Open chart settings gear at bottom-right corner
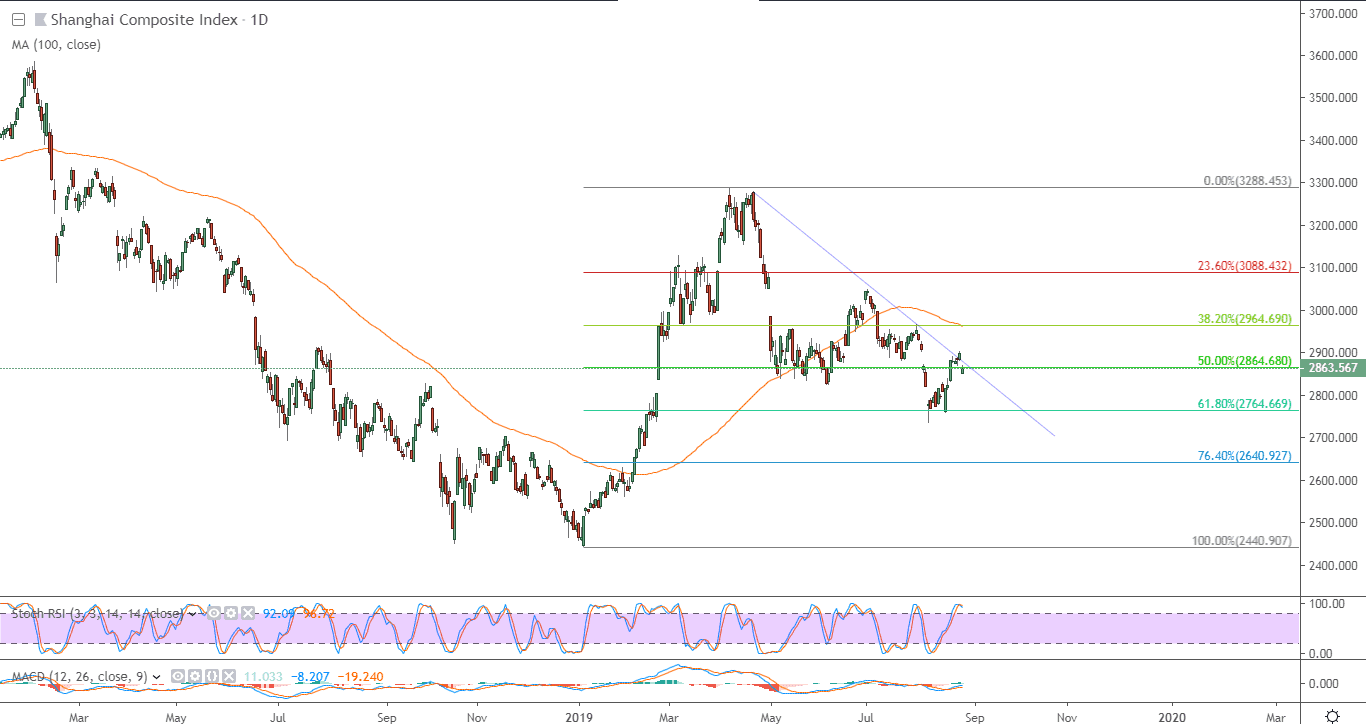 point(1332,716)
